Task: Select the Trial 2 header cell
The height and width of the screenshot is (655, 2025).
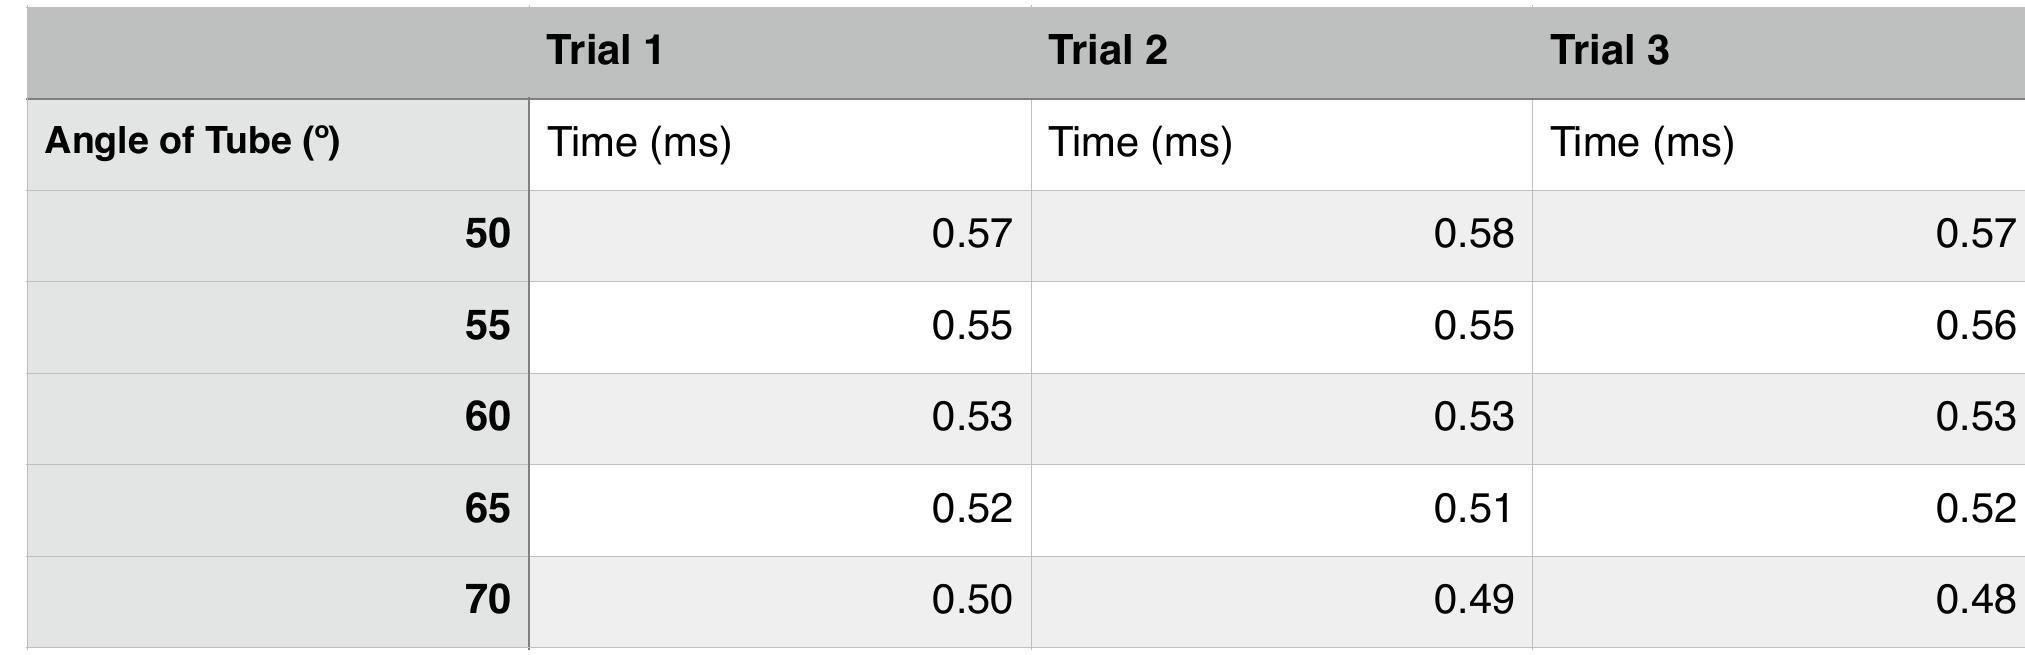Action: [1281, 51]
